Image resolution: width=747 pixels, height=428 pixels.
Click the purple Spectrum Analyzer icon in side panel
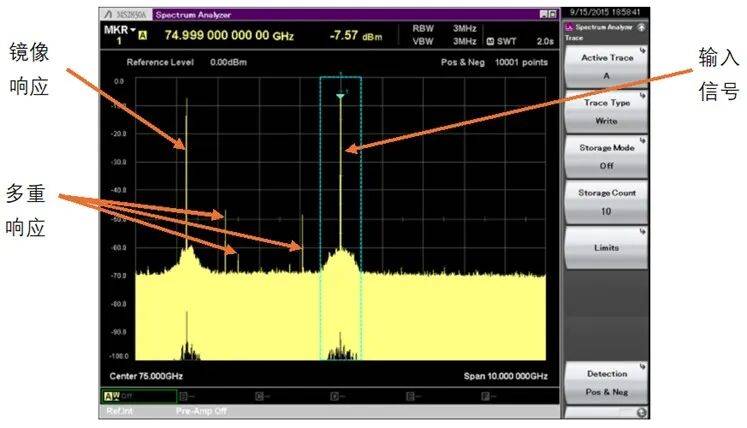coord(570,27)
